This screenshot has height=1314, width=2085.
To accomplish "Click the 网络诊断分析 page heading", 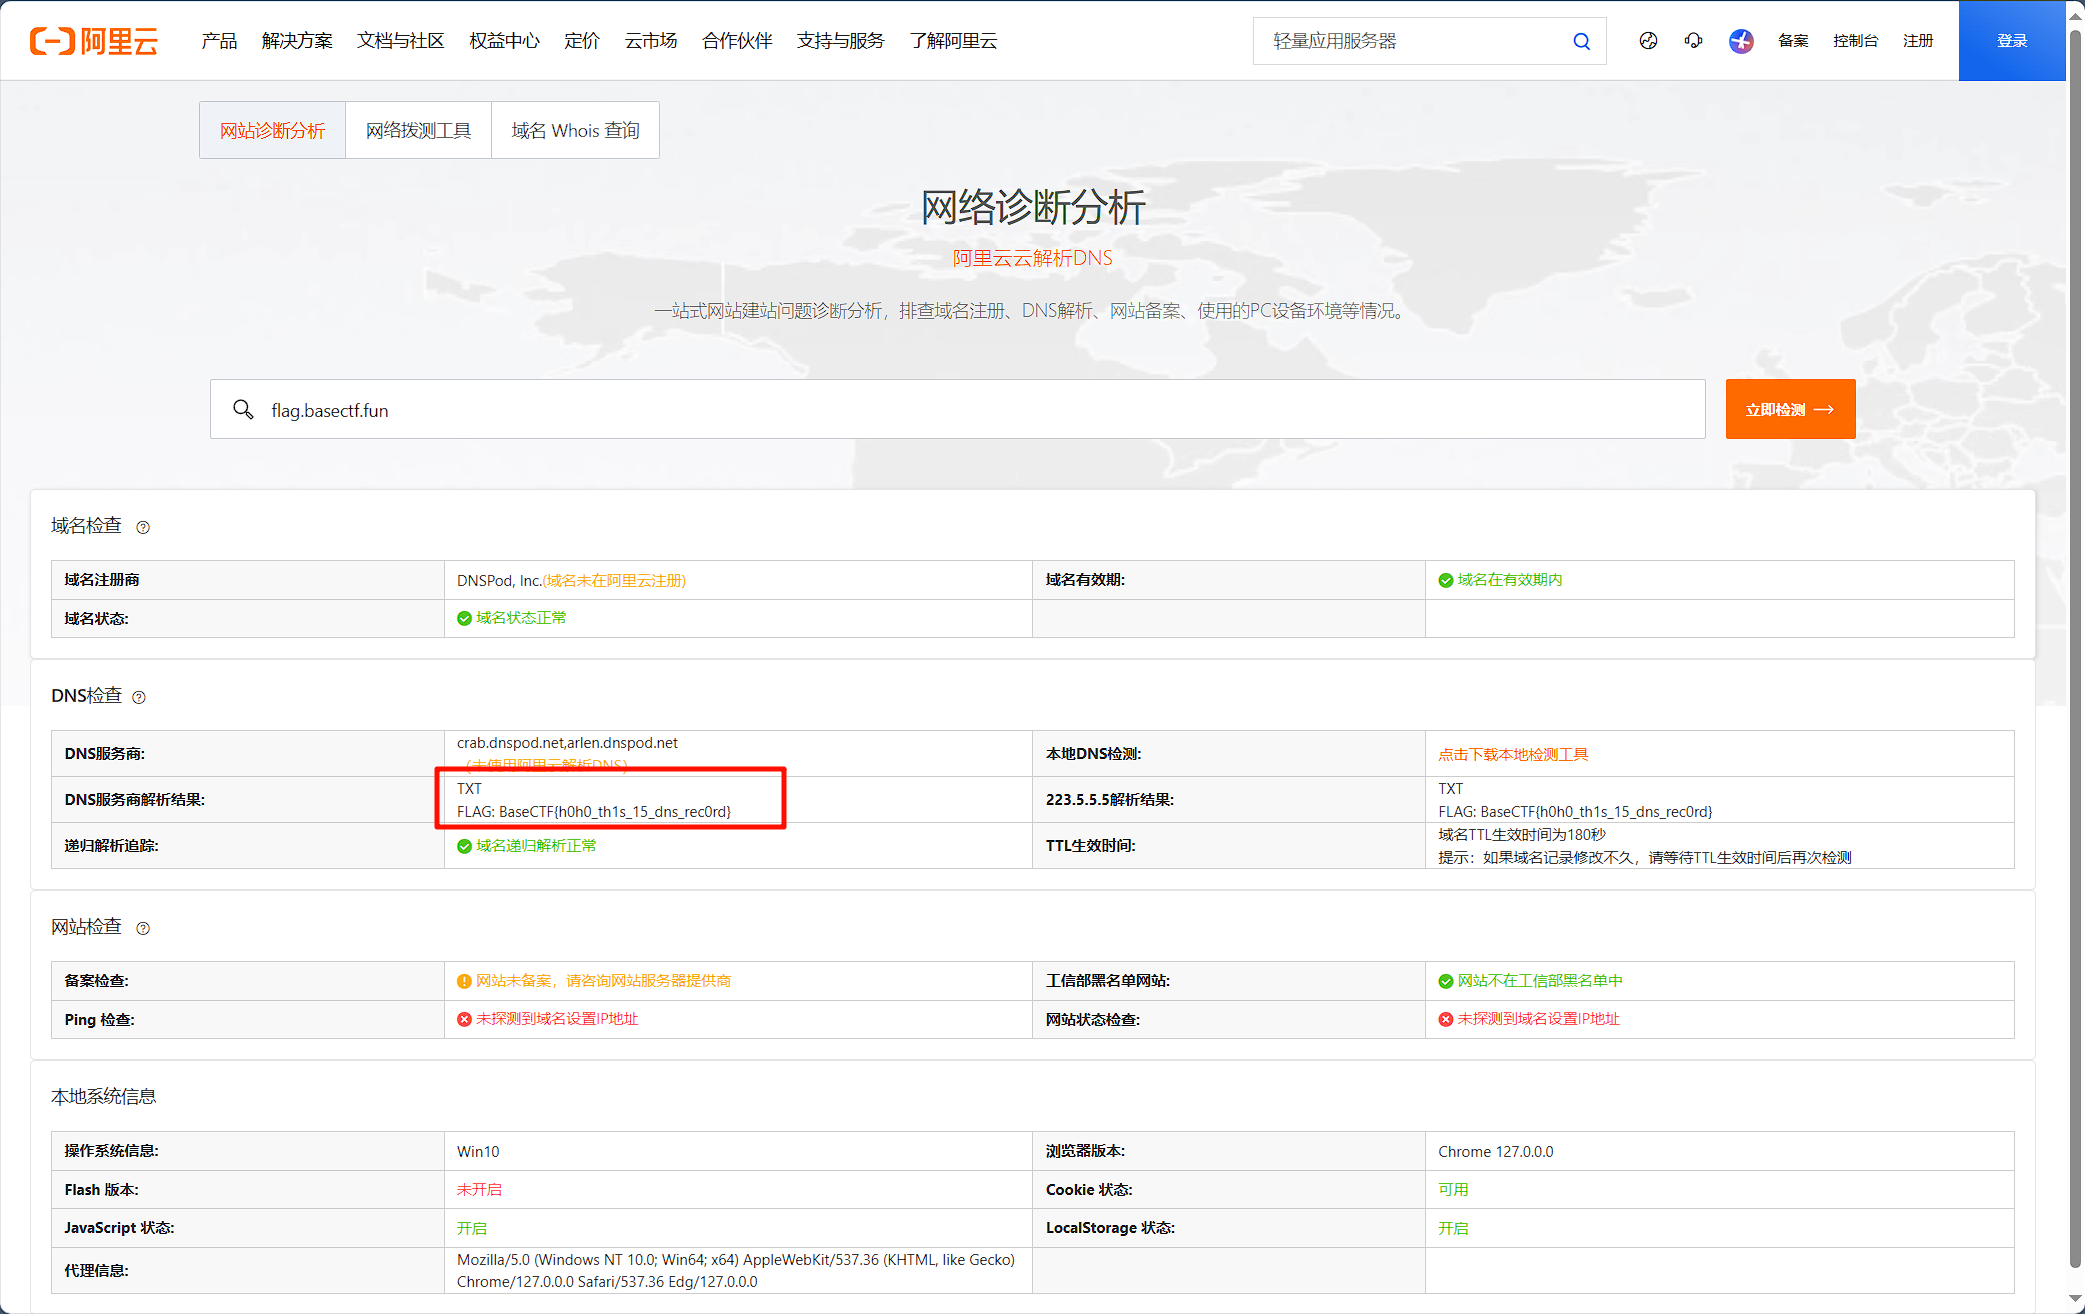I will [1033, 207].
